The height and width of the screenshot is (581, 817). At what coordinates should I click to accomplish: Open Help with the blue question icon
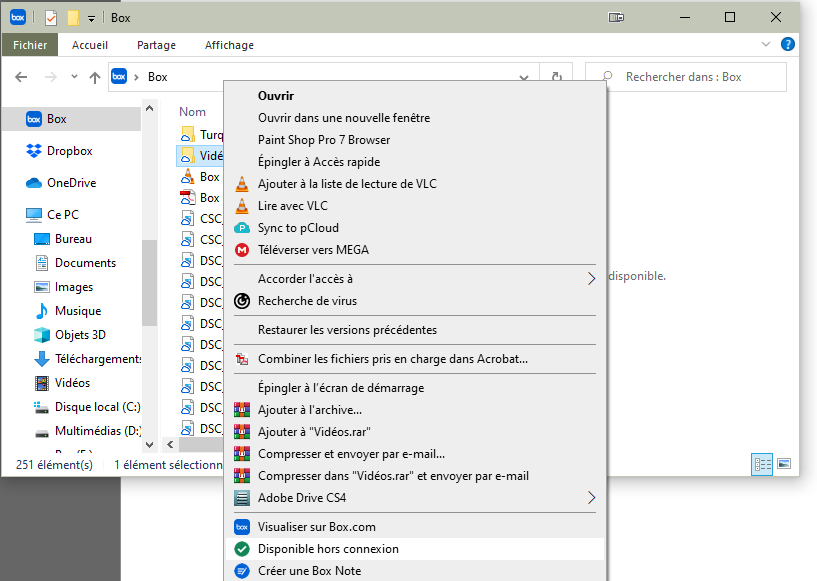pos(788,44)
